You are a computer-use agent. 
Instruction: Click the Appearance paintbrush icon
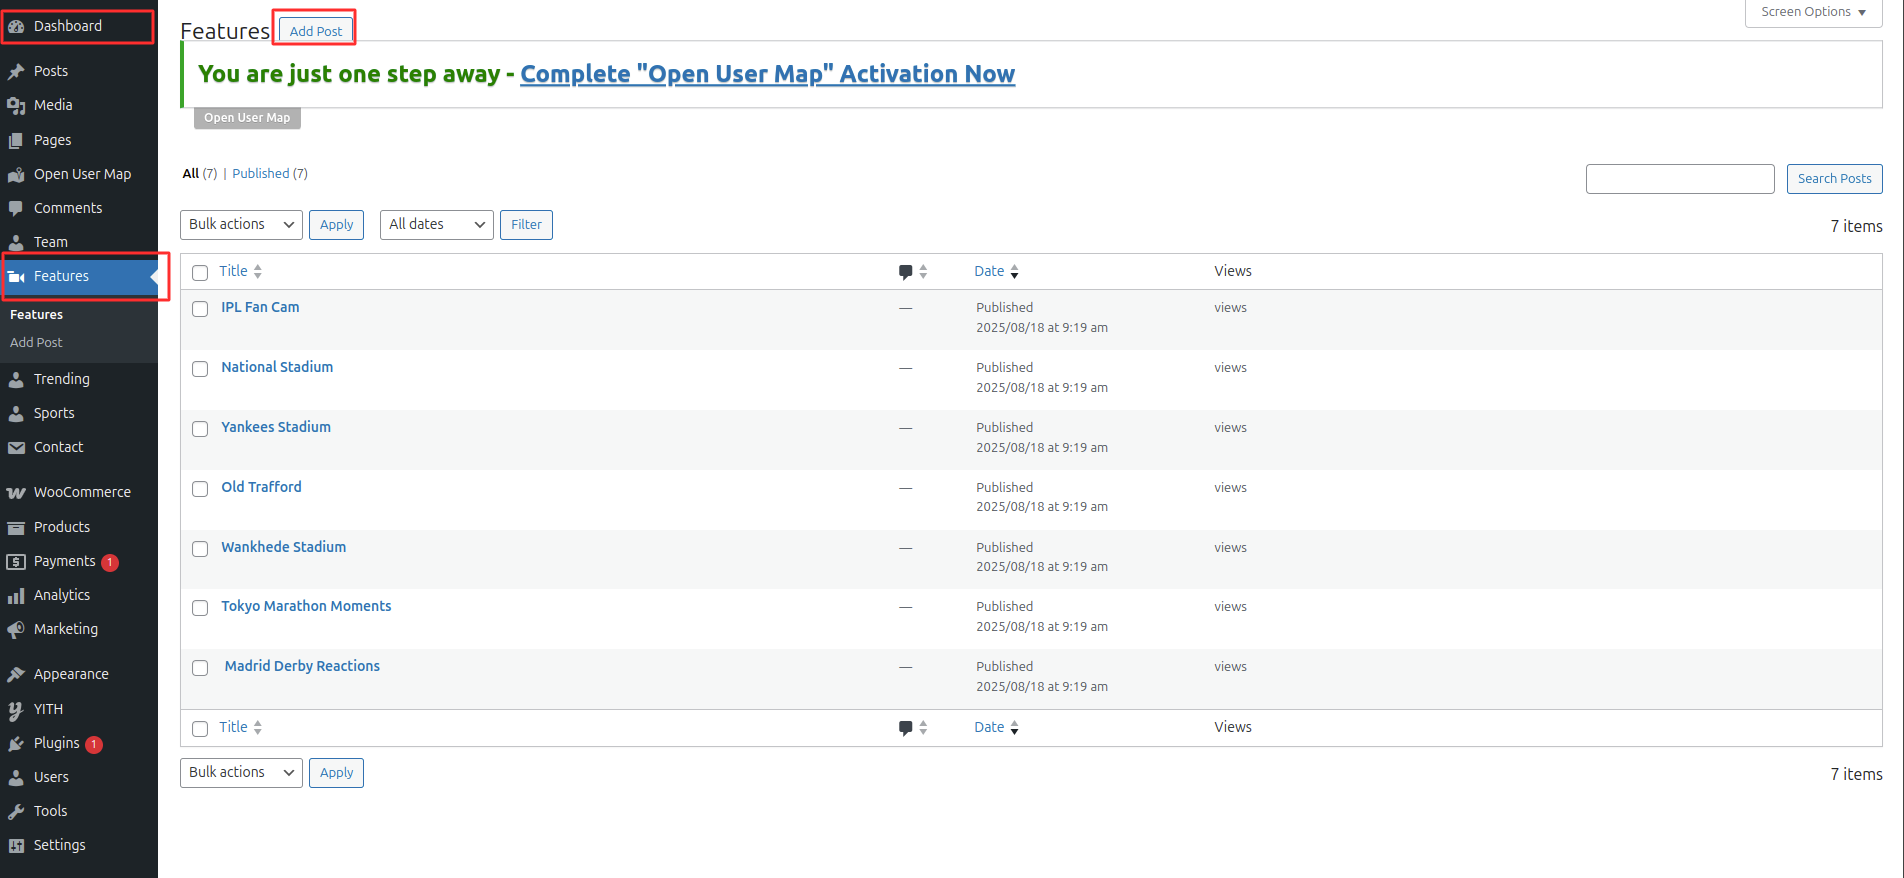16,675
